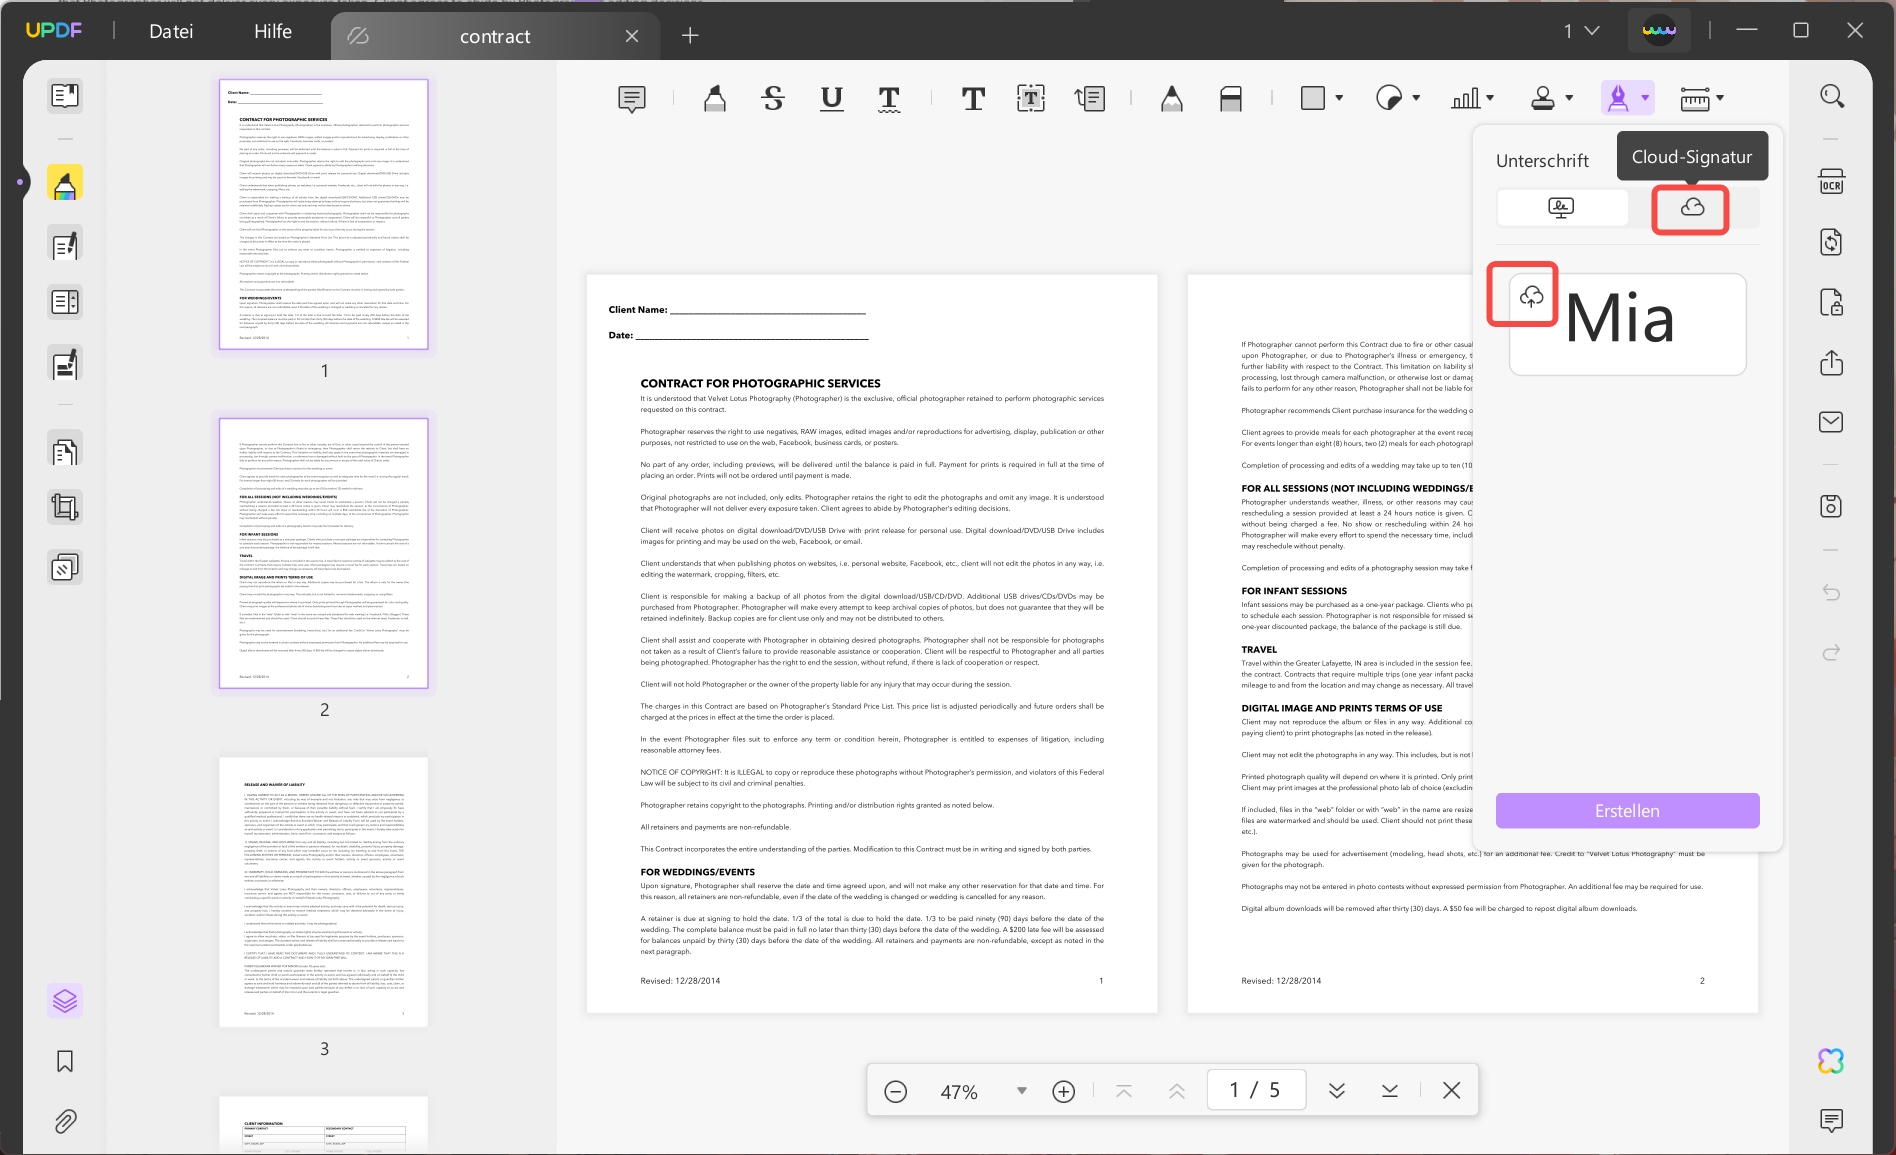Viewport: 1896px width, 1155px height.
Task: Open the Protect PDF lock icon
Action: [x=1832, y=302]
